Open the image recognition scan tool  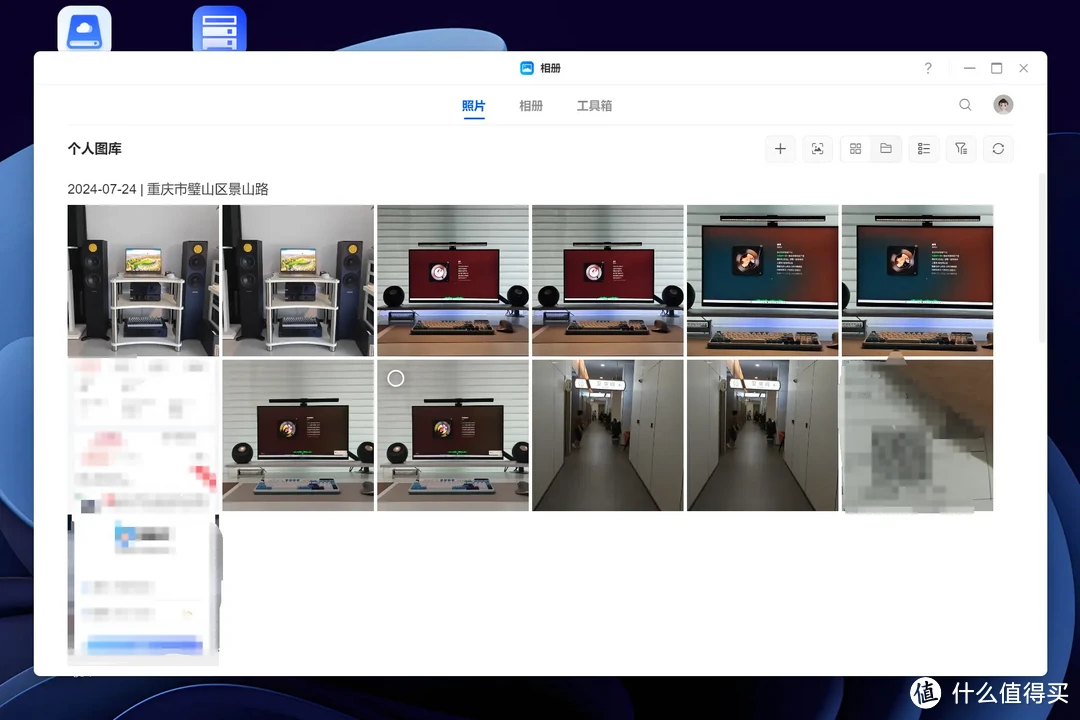tap(818, 149)
